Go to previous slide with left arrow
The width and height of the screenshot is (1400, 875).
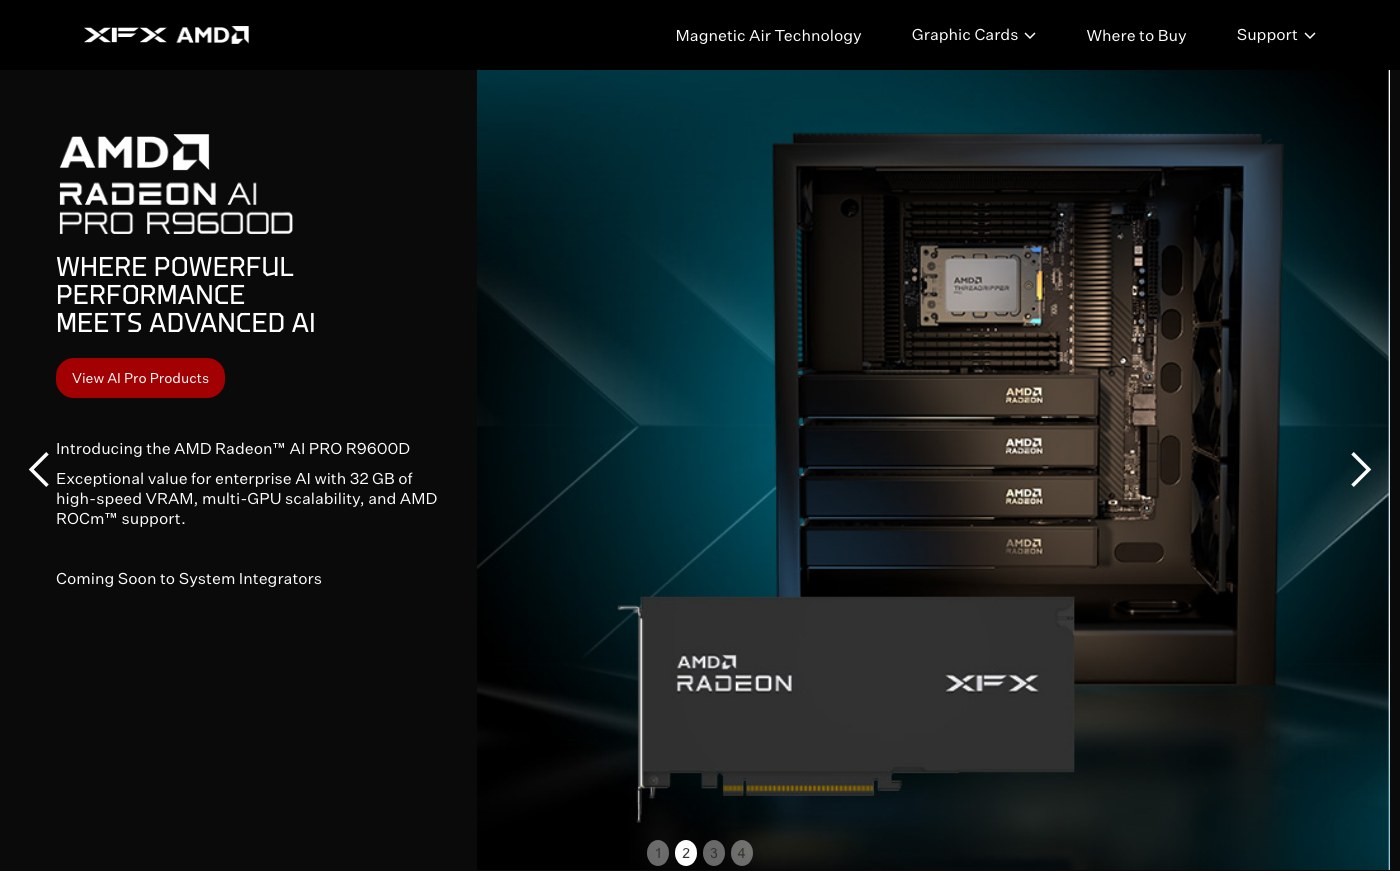point(39,469)
